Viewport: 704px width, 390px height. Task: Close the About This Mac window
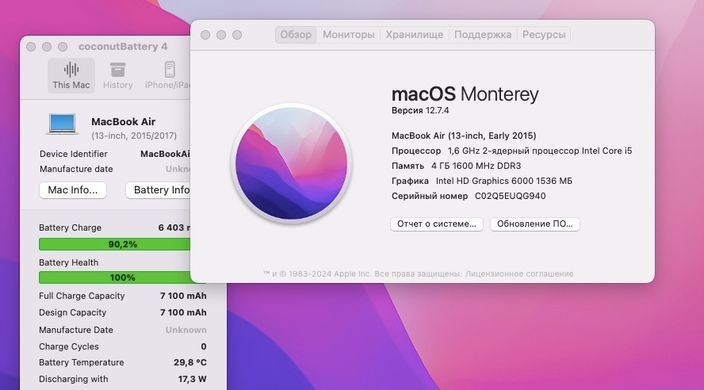pyautogui.click(x=205, y=35)
